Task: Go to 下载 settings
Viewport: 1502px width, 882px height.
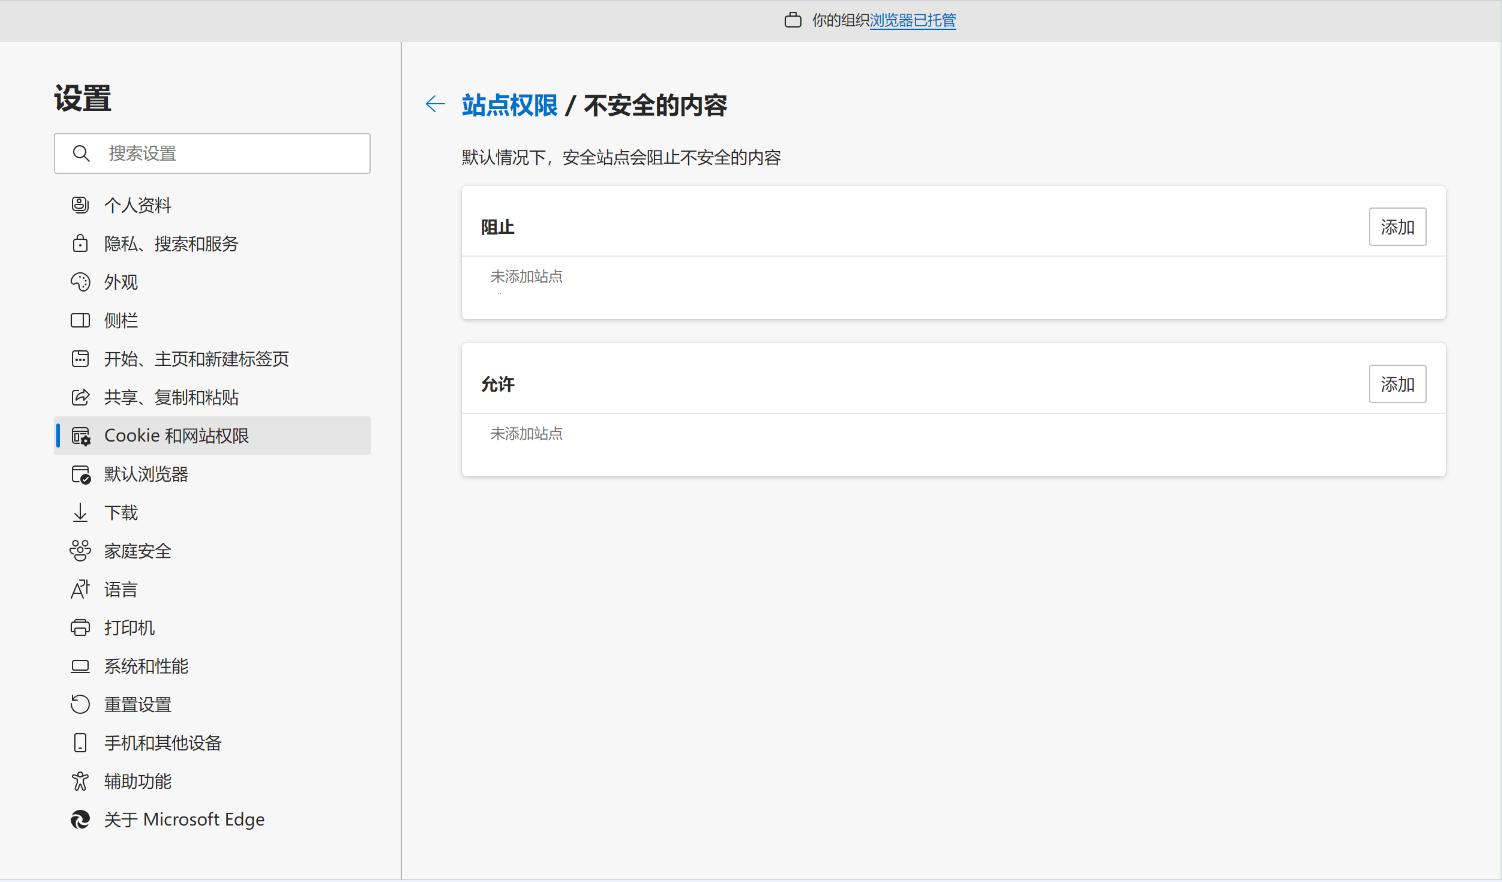Action: click(212, 512)
